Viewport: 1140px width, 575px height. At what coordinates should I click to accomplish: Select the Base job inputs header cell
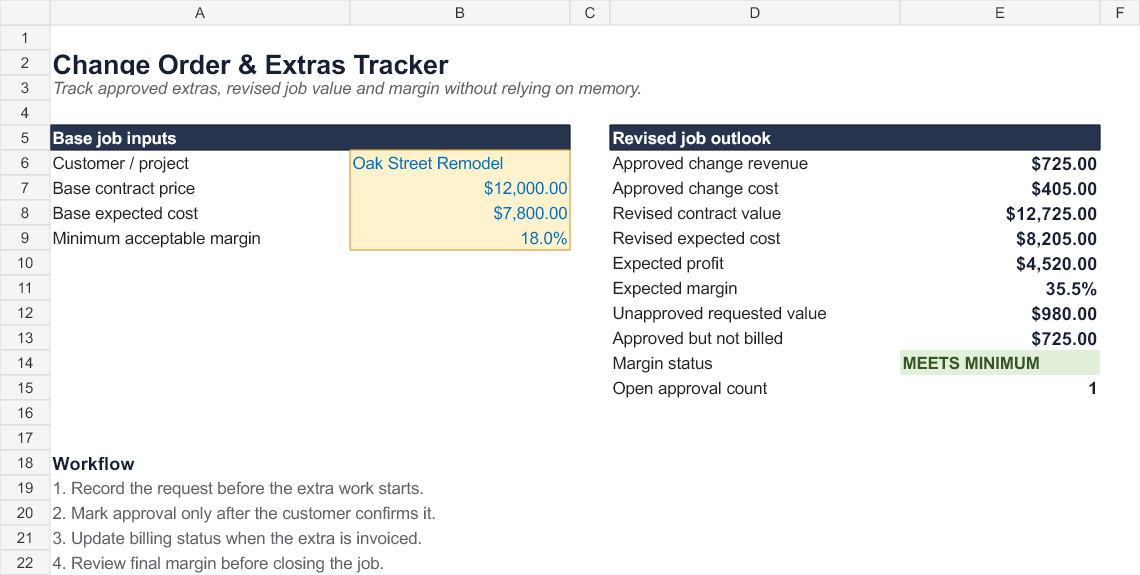[x=310, y=138]
